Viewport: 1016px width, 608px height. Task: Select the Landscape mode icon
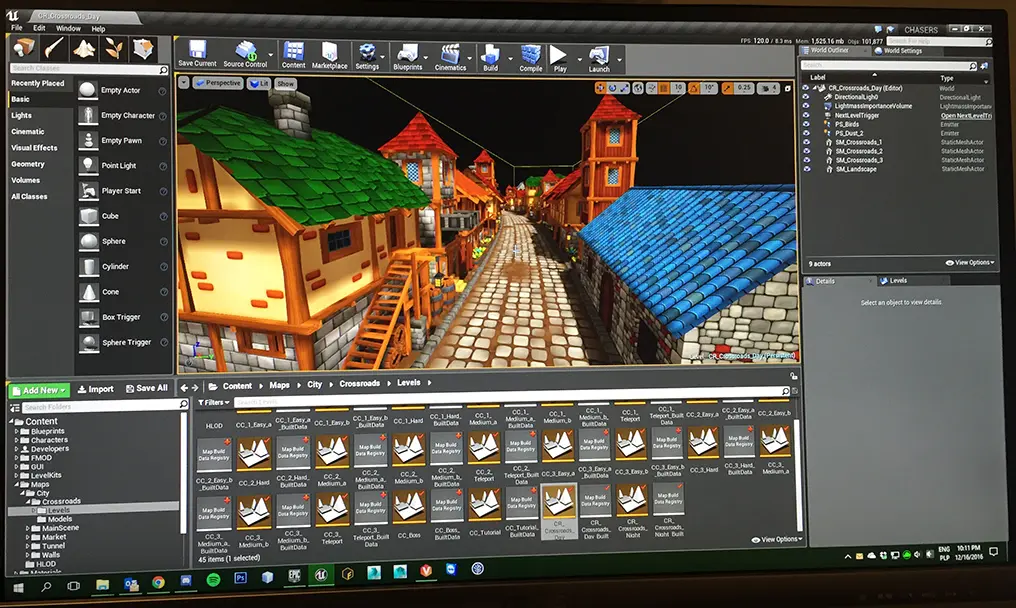pos(84,47)
